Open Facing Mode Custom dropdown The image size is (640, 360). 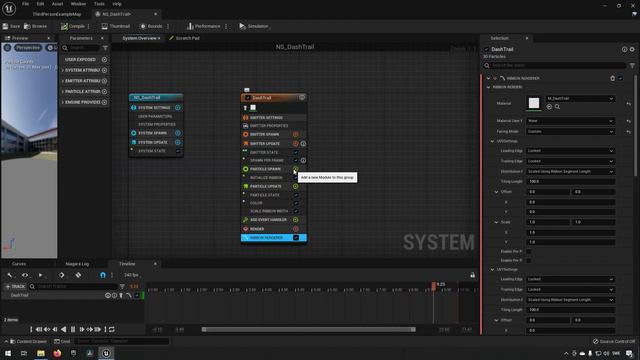coord(570,132)
